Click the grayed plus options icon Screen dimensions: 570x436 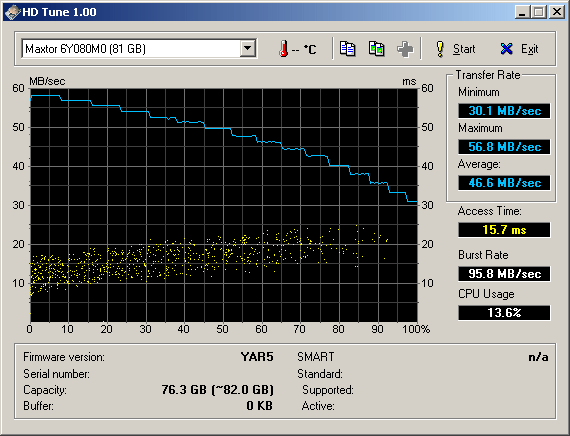pyautogui.click(x=405, y=49)
